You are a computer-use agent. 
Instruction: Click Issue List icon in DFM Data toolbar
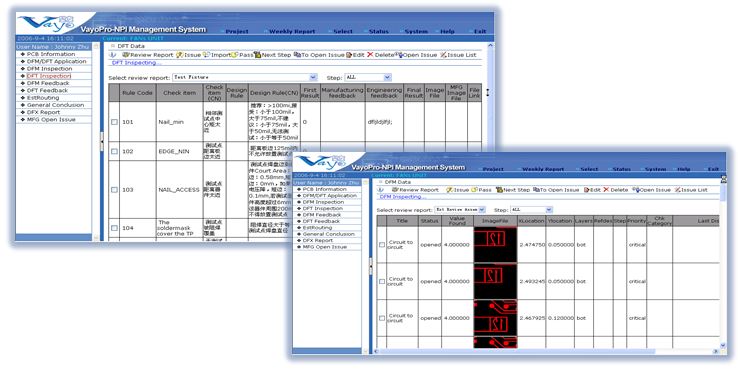tap(678, 190)
